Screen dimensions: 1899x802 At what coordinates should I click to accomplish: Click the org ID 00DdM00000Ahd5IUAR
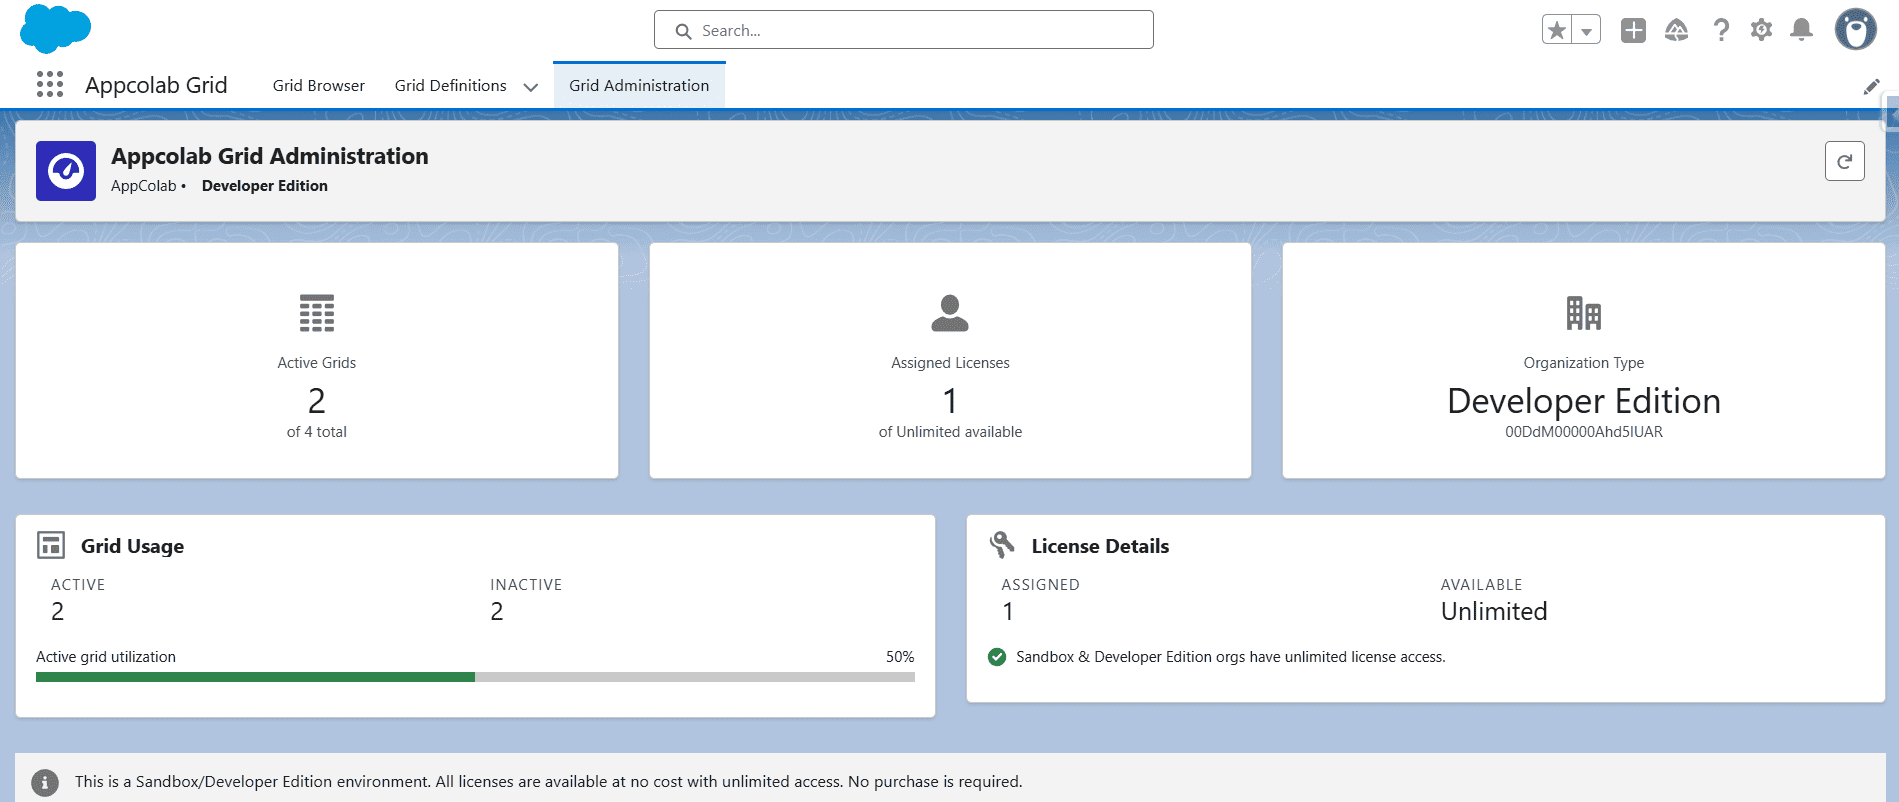click(x=1584, y=432)
